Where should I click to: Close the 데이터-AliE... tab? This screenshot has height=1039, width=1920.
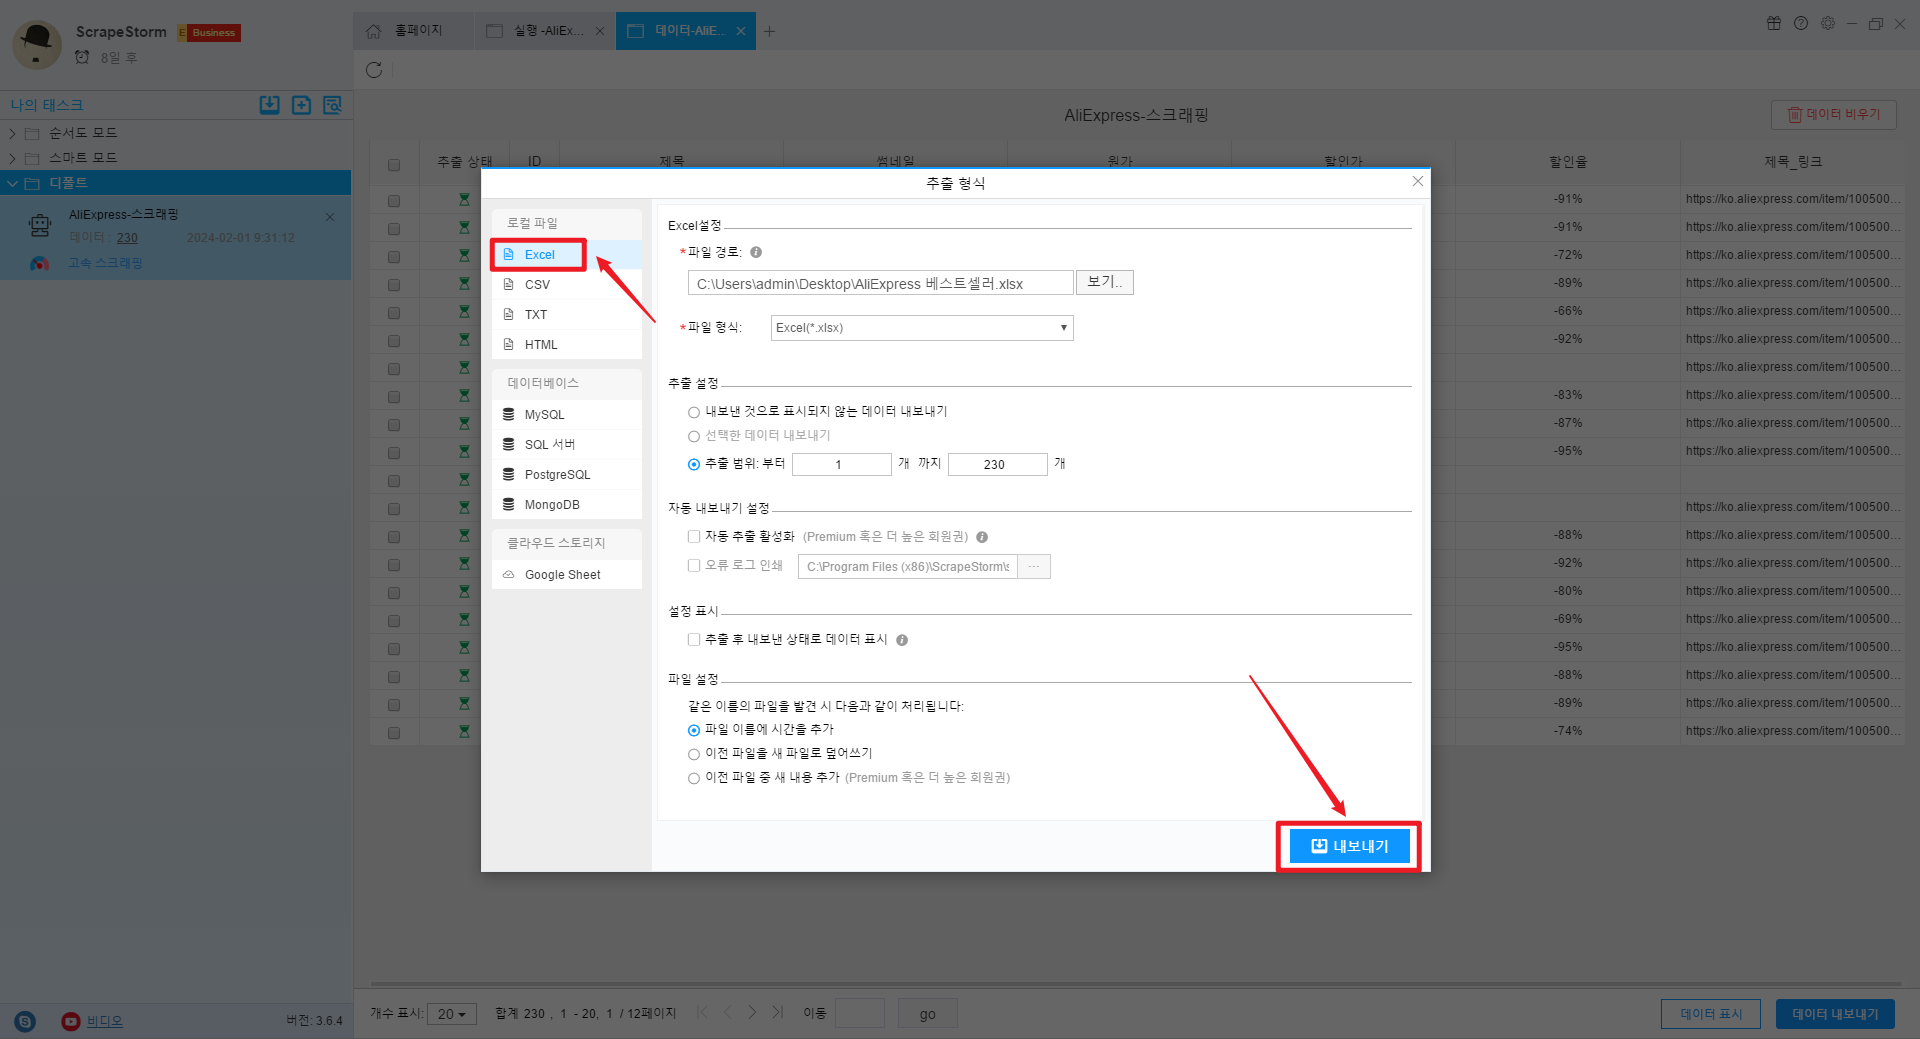741,31
